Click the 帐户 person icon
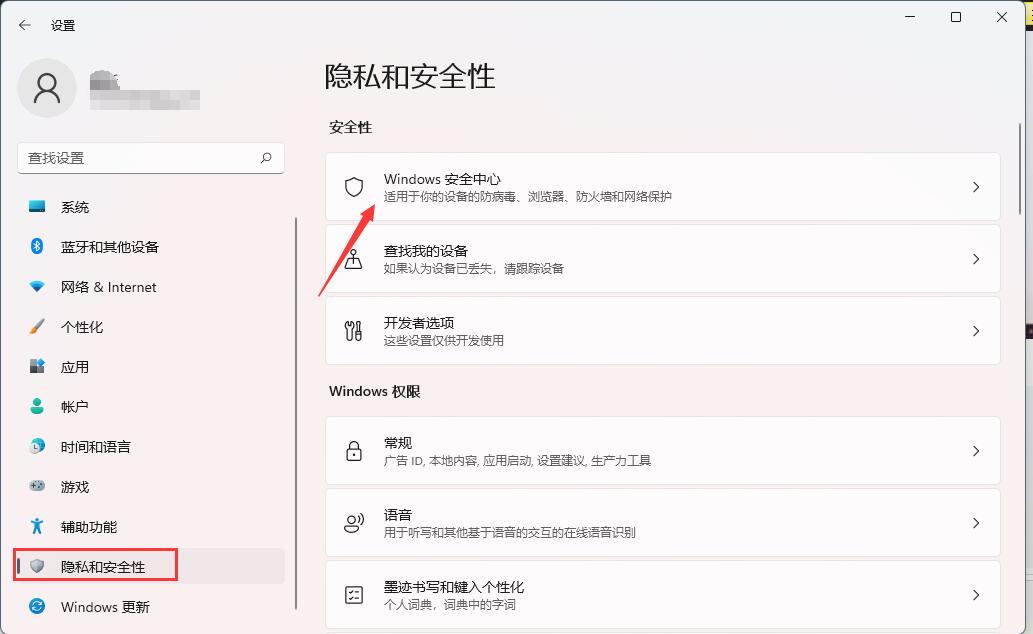 tap(37, 407)
